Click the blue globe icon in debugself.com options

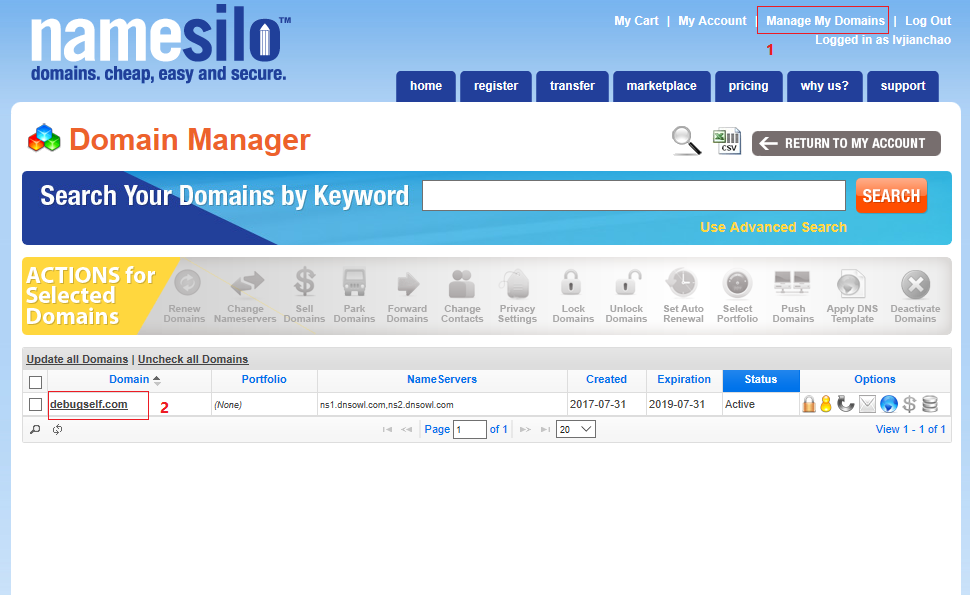pyautogui.click(x=889, y=404)
